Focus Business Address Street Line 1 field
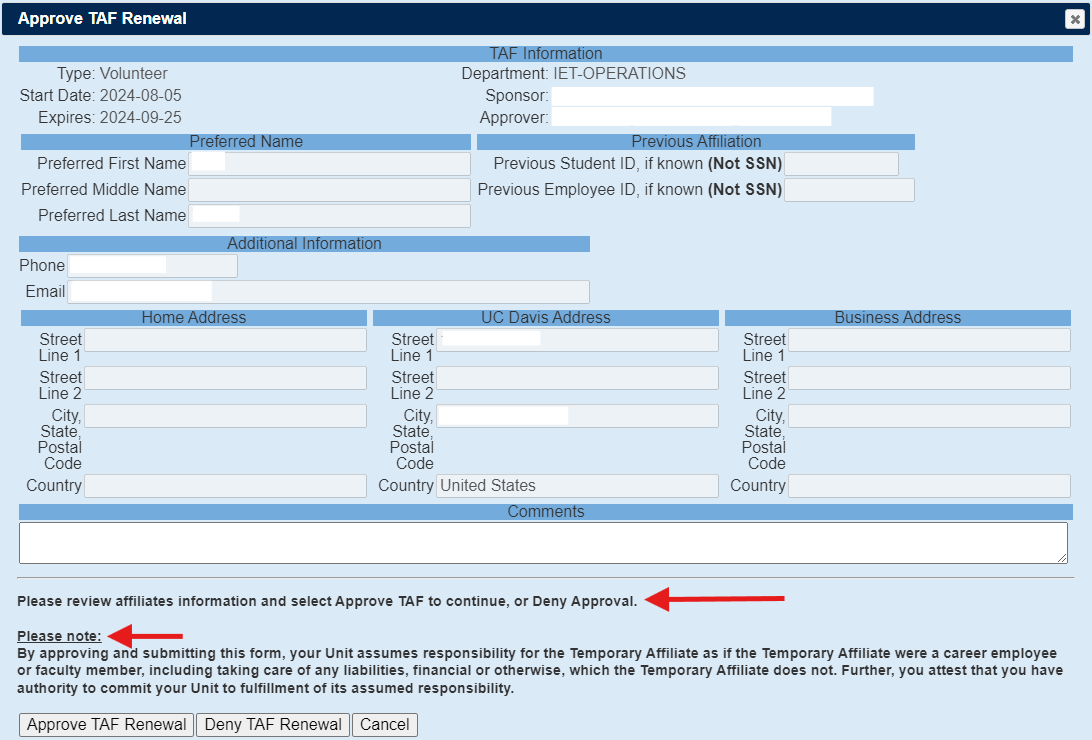1092x740 pixels. coord(929,340)
